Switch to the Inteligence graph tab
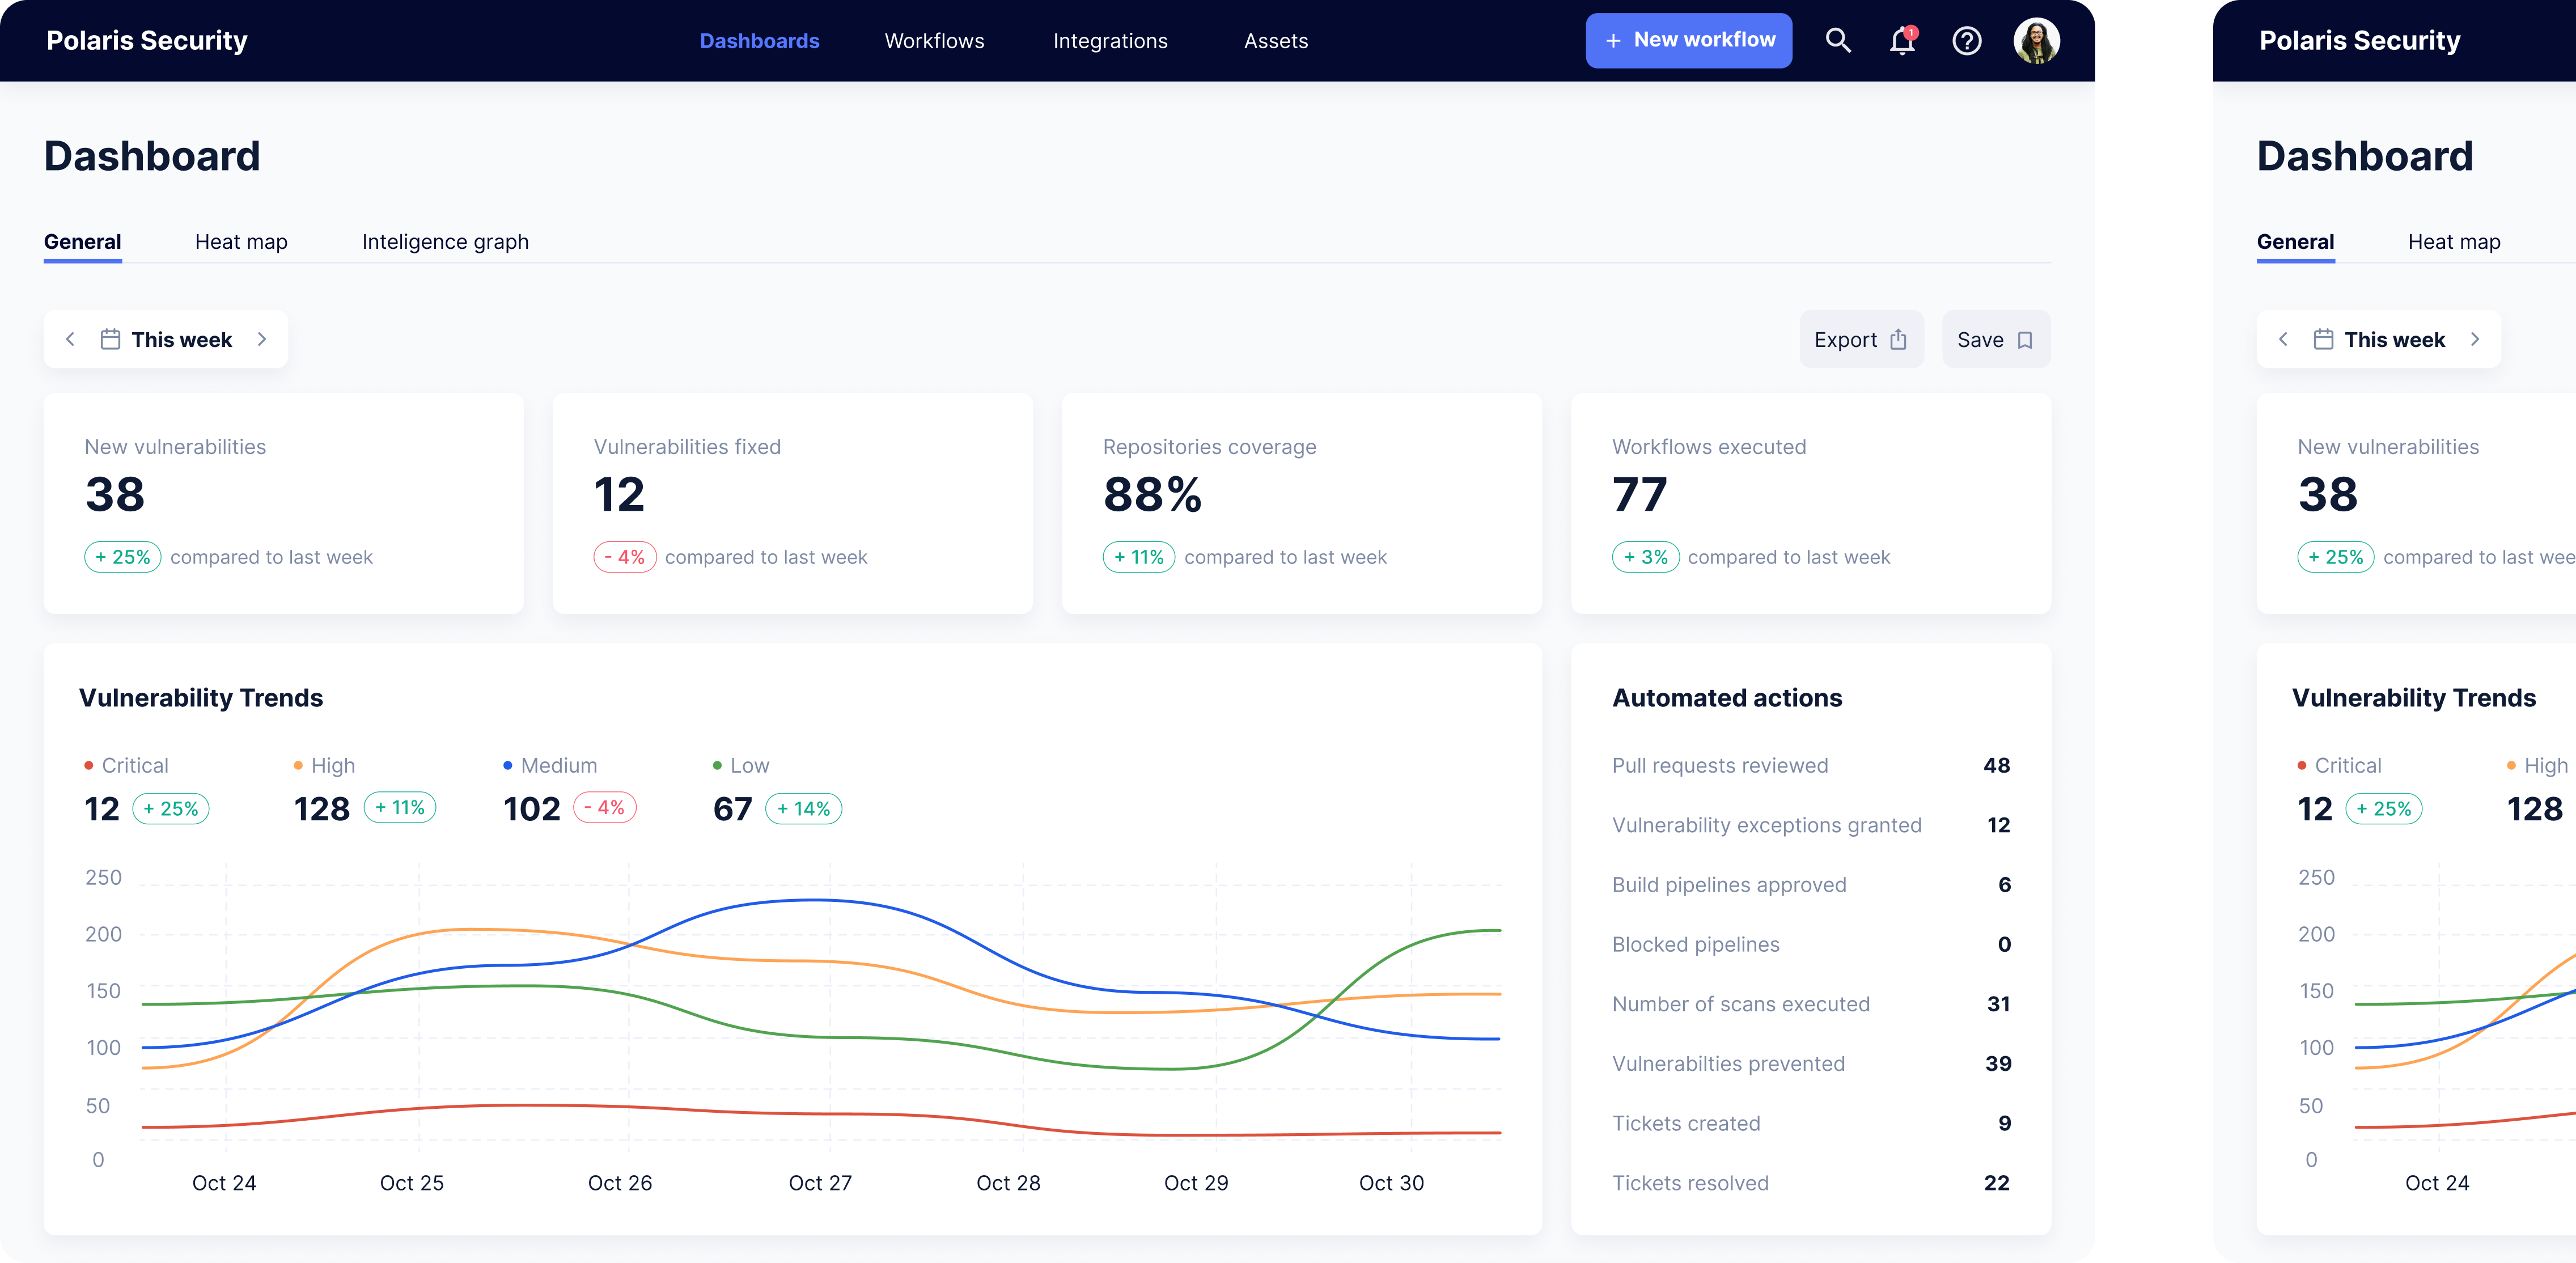This screenshot has height=1263, width=2576. 445,242
